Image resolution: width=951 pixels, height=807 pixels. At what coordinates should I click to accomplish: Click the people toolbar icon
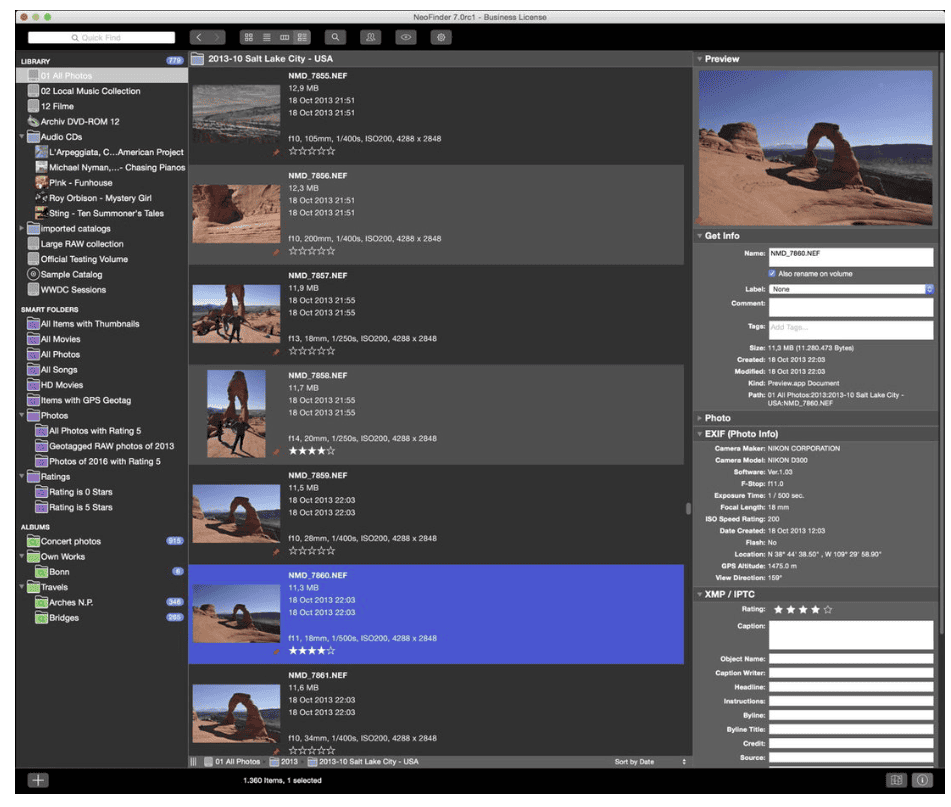[x=371, y=38]
